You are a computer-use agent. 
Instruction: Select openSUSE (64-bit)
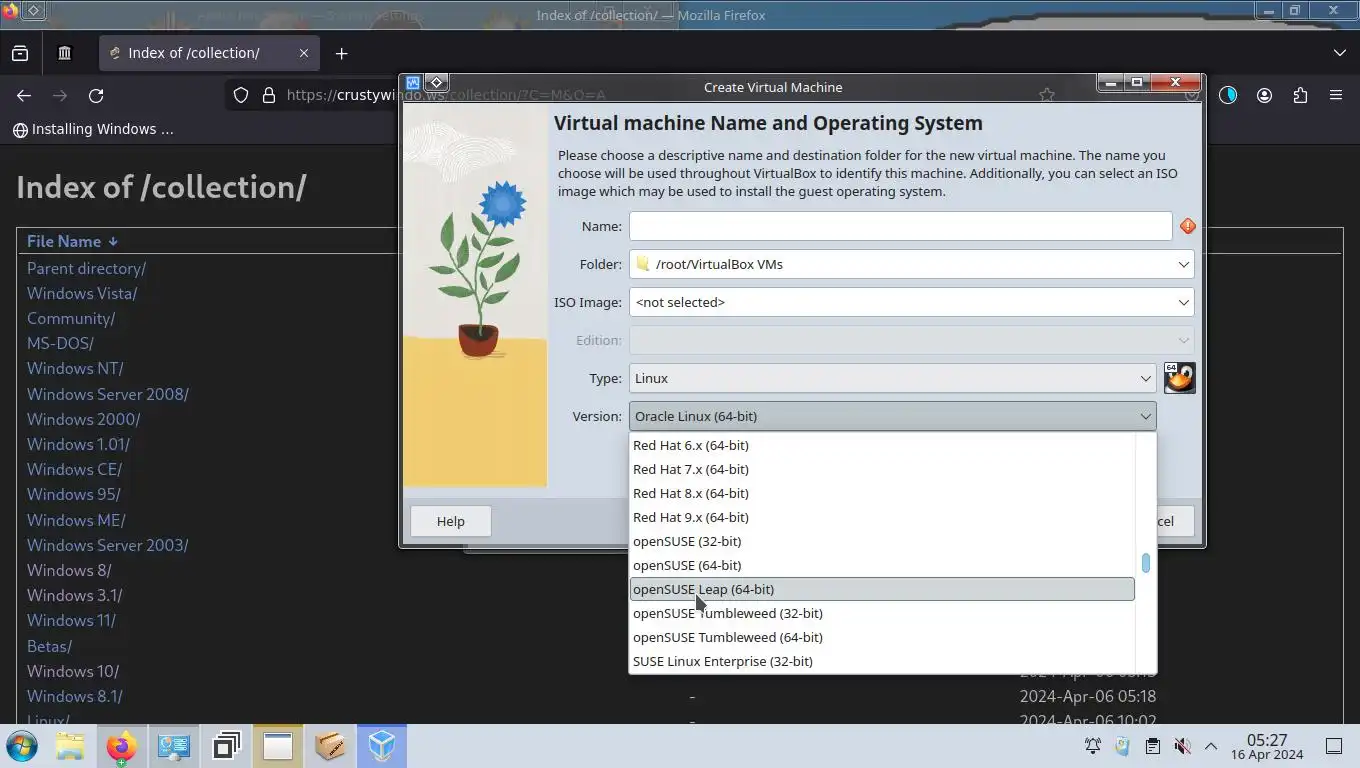click(882, 565)
